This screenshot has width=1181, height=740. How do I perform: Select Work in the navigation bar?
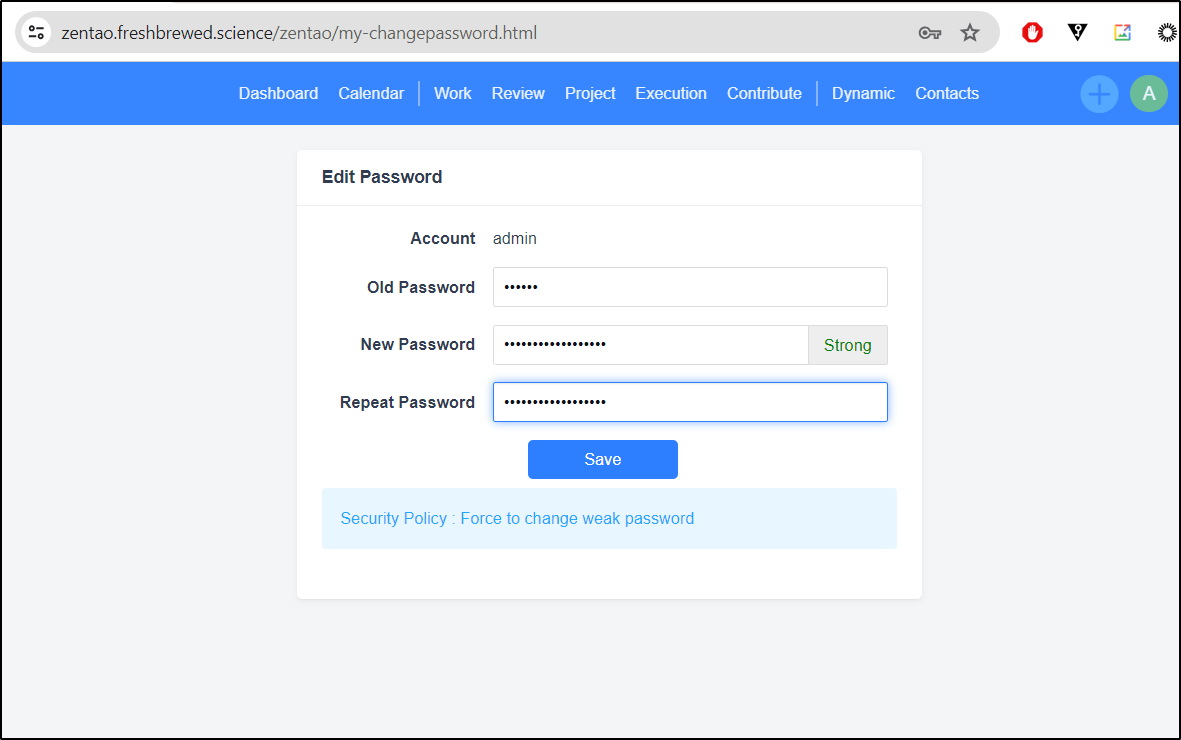pos(453,93)
